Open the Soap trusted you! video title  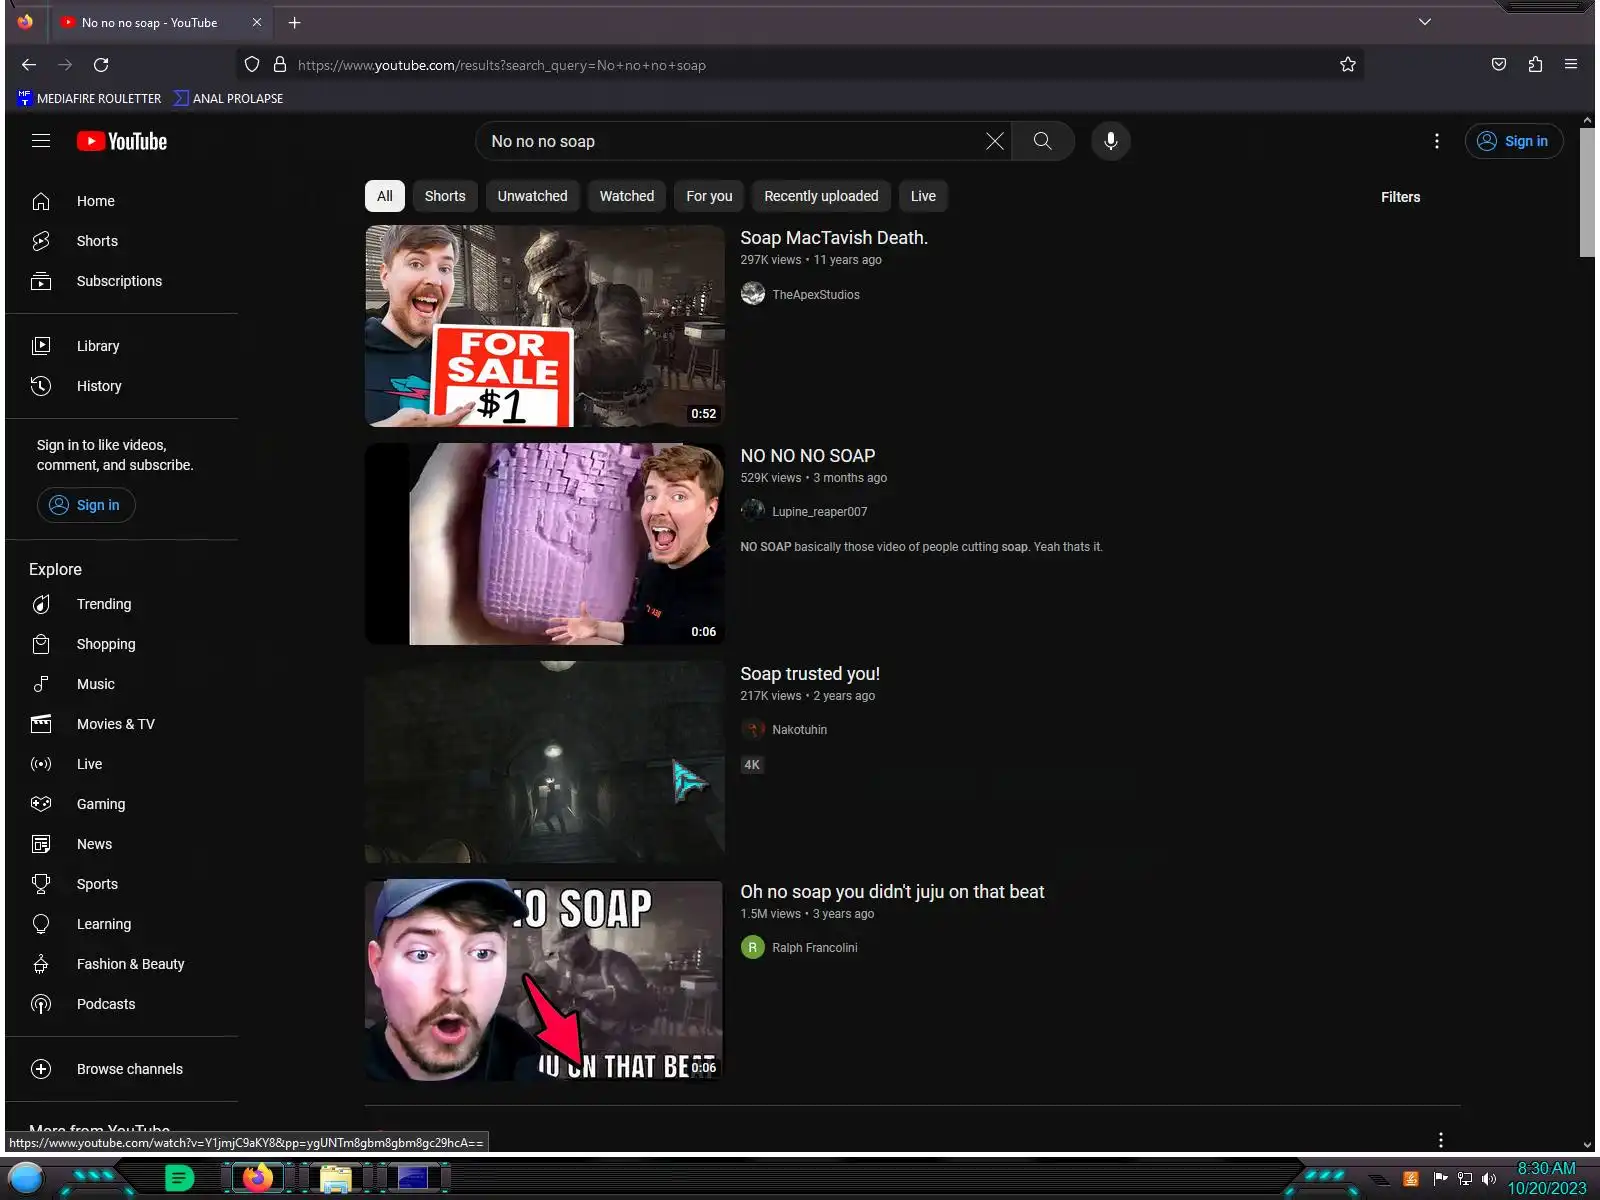pos(810,674)
